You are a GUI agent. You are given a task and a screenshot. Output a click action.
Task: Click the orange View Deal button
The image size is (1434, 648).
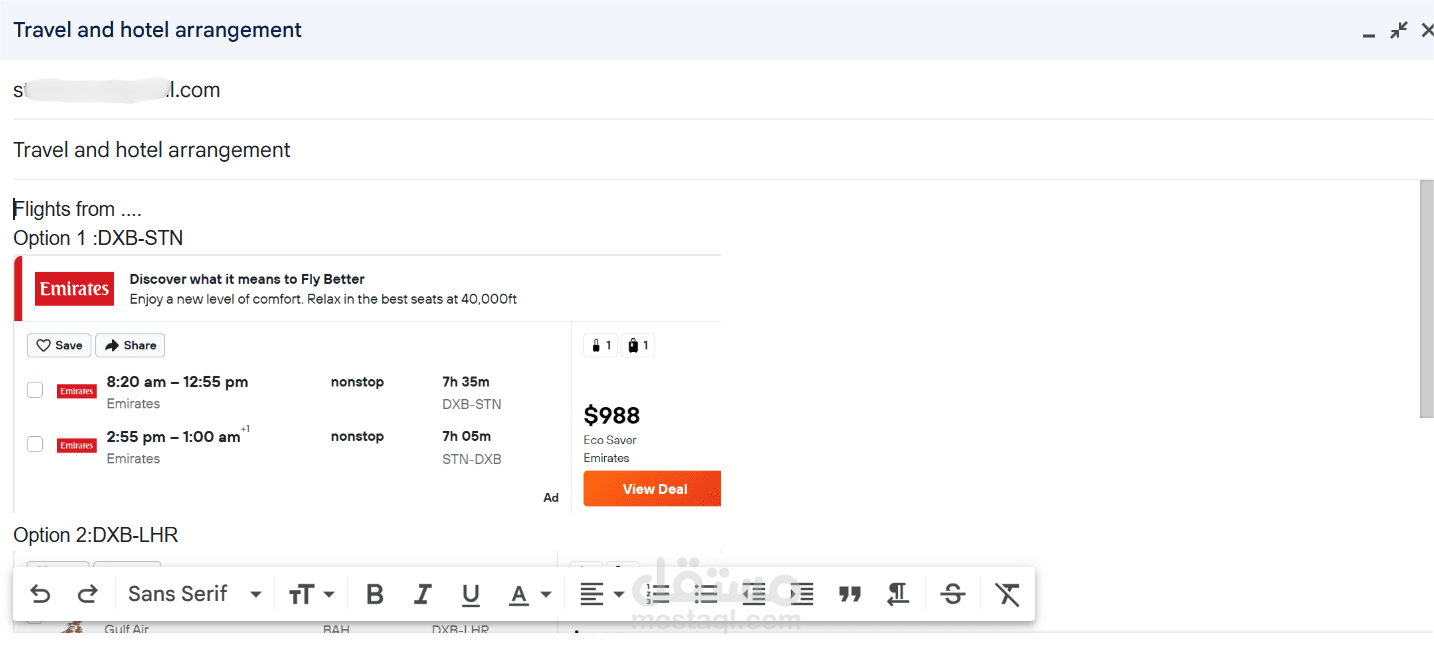[652, 489]
